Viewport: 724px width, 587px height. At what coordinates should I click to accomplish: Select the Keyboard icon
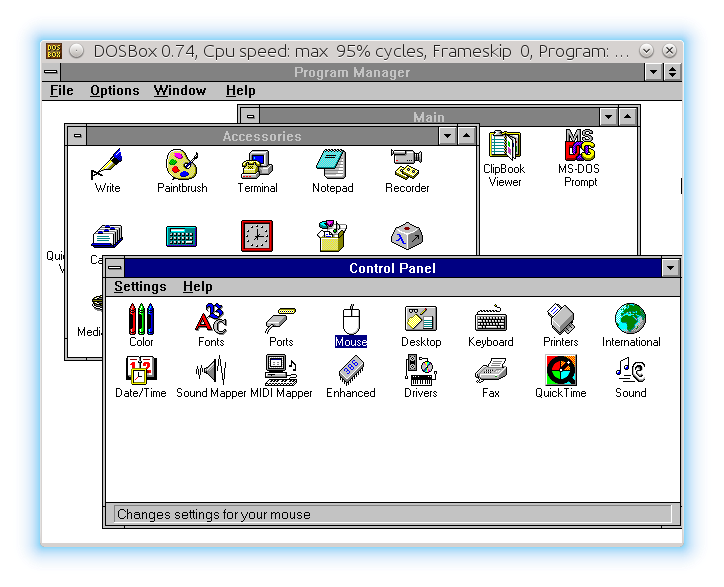(491, 325)
